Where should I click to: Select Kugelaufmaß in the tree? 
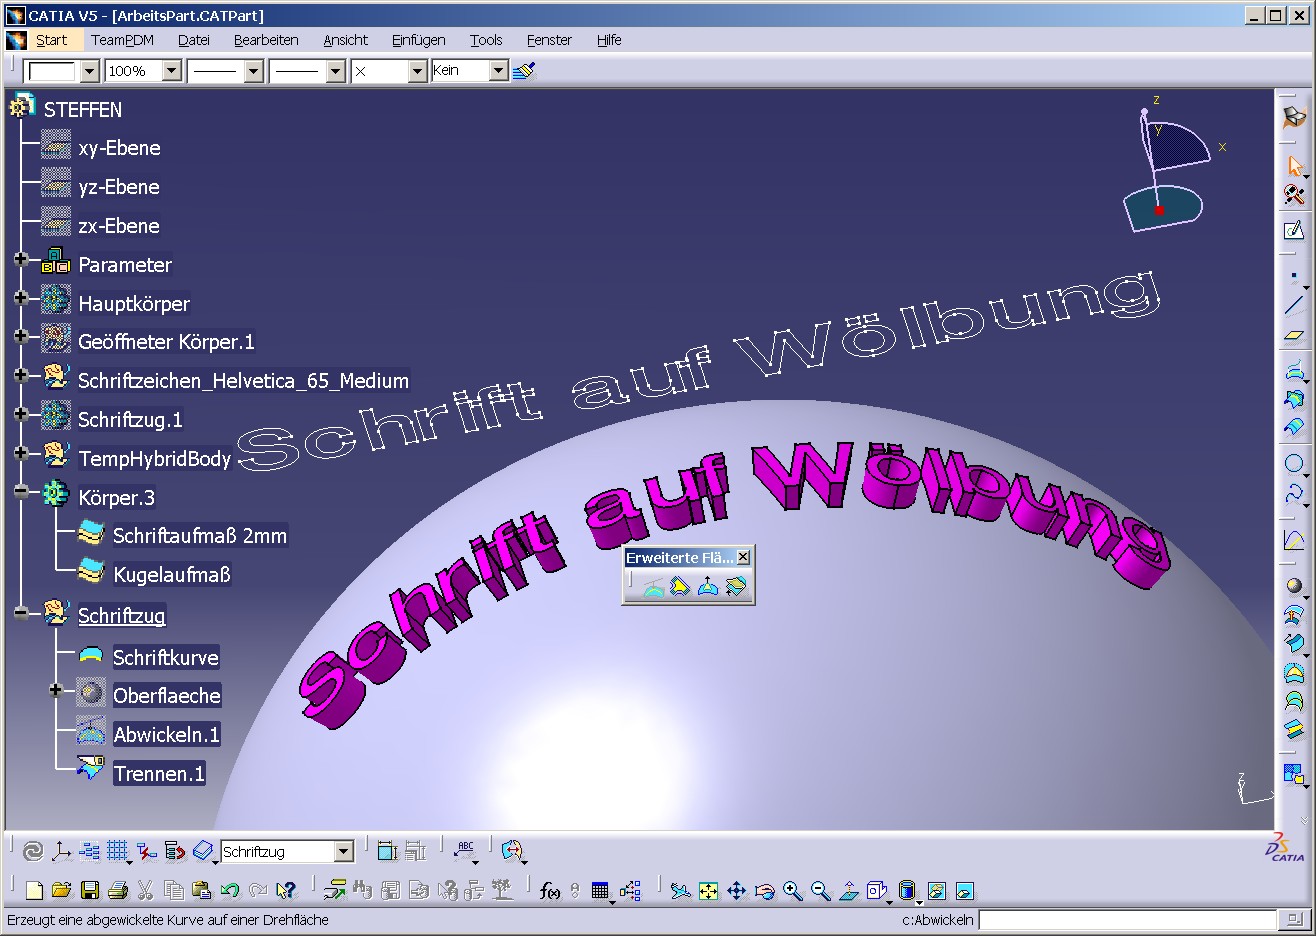pyautogui.click(x=171, y=574)
